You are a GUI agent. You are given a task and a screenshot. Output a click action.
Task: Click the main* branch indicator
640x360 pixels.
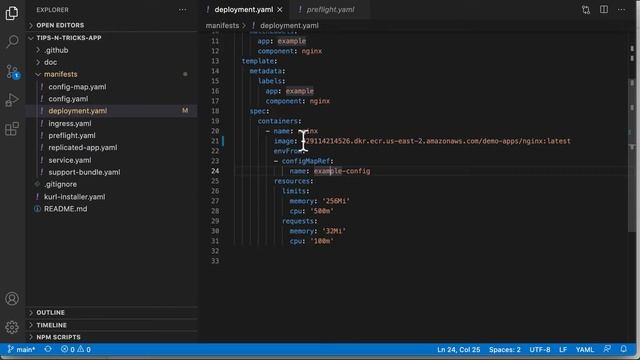[21, 349]
